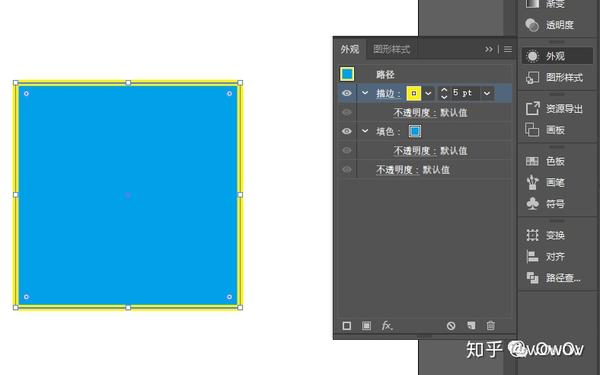Collapse the 描边 stroke row chevron

coord(365,93)
